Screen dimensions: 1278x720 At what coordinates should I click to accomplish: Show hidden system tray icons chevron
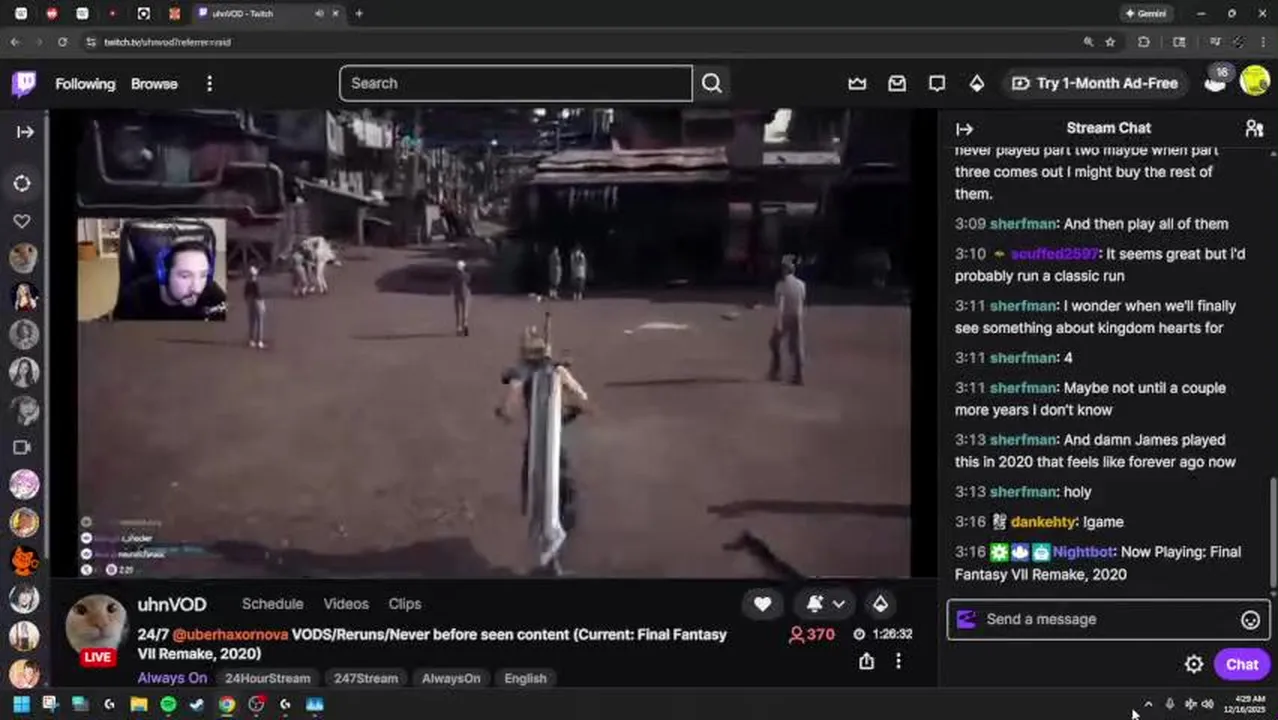(x=1148, y=704)
